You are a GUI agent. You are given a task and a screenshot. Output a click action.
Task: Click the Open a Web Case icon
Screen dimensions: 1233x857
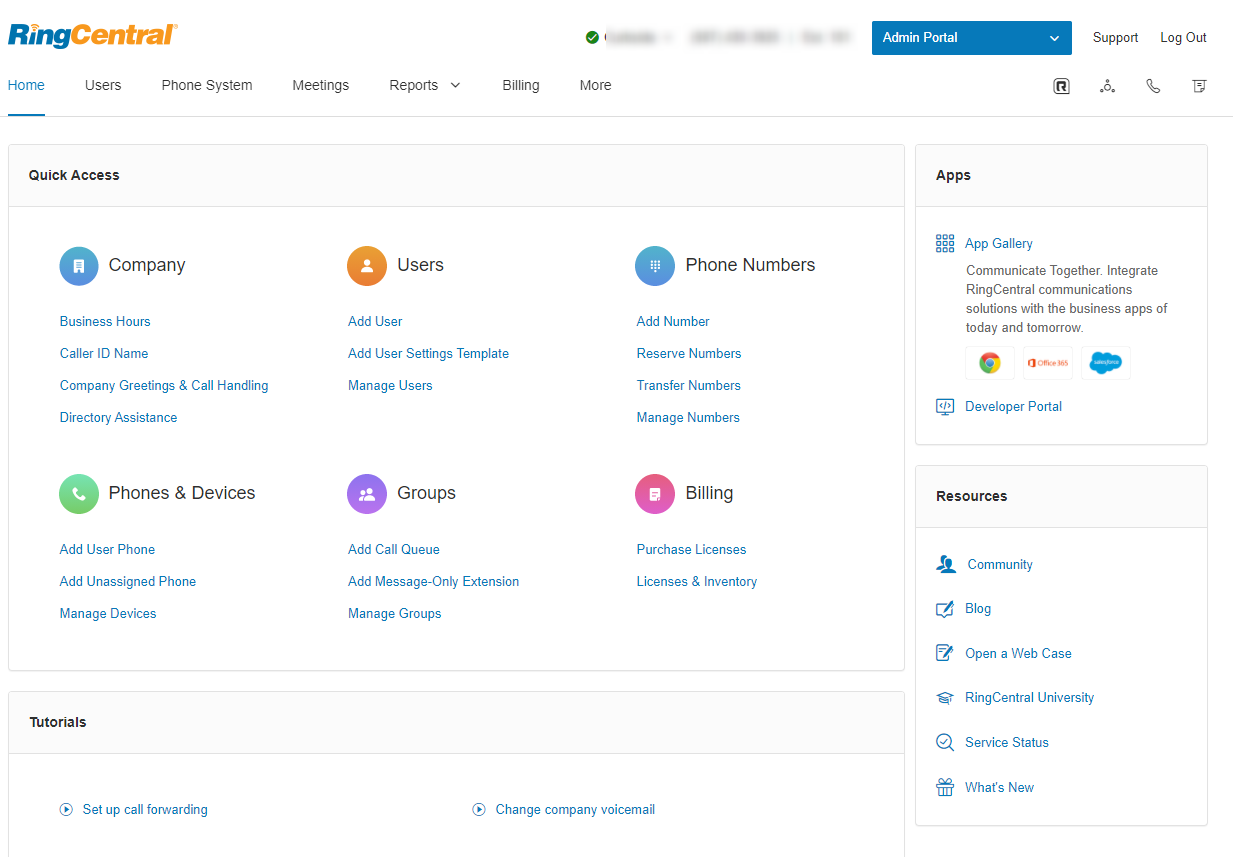(945, 653)
